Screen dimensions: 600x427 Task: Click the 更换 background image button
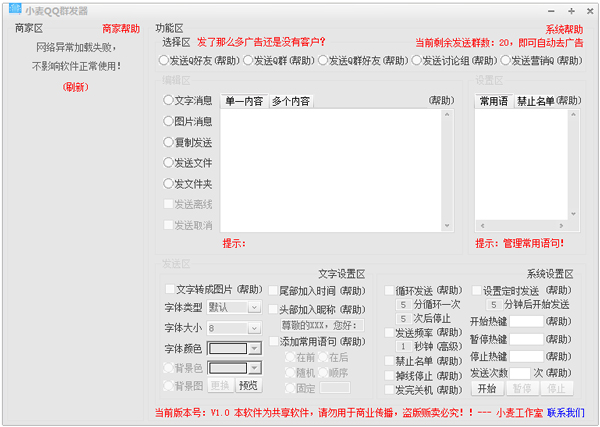tap(220, 385)
